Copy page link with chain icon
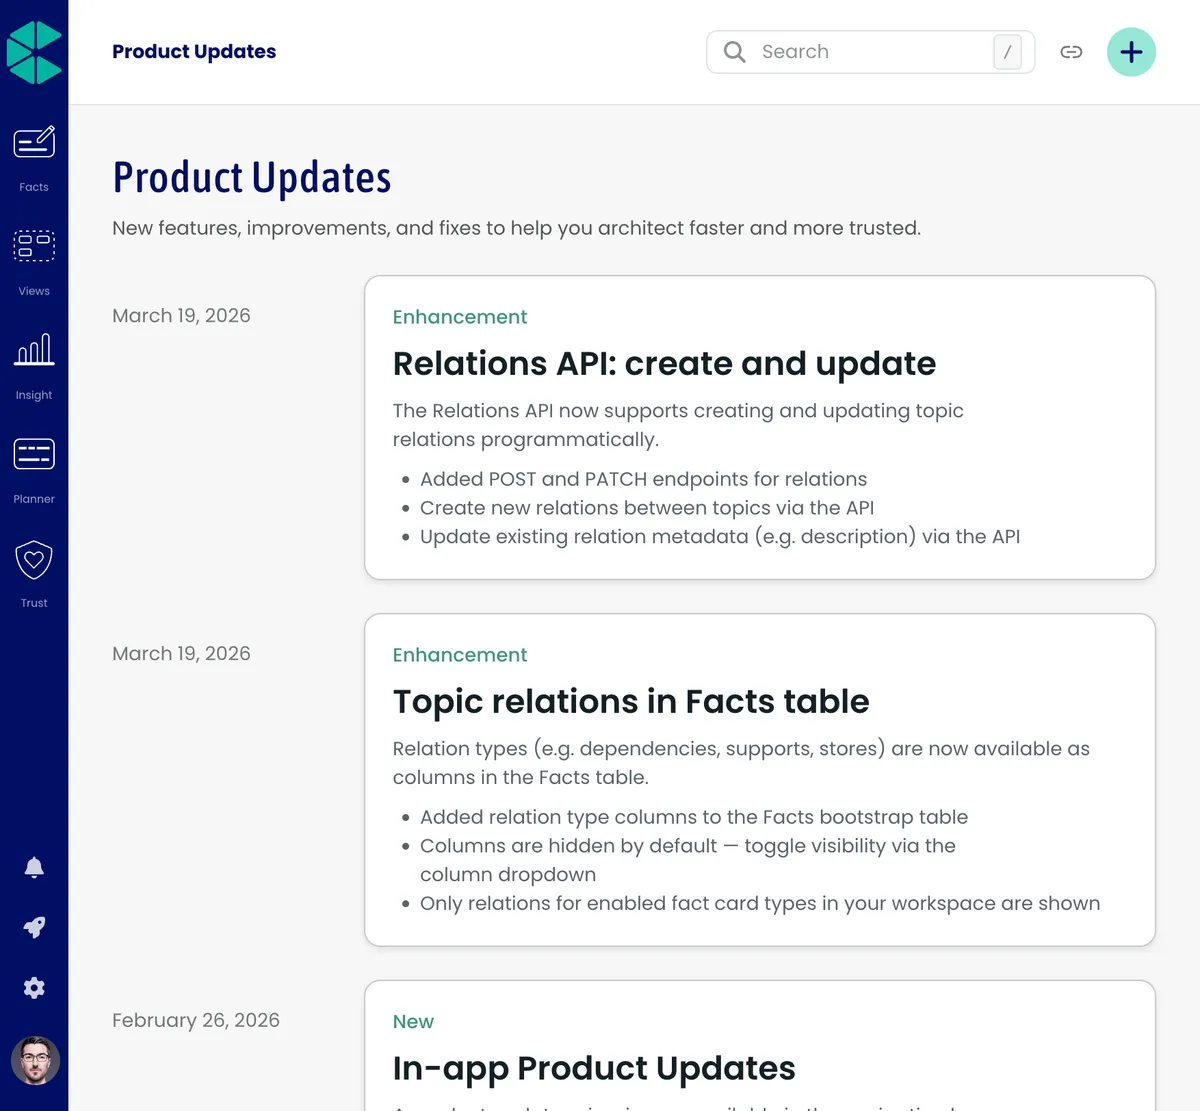 pyautogui.click(x=1071, y=52)
